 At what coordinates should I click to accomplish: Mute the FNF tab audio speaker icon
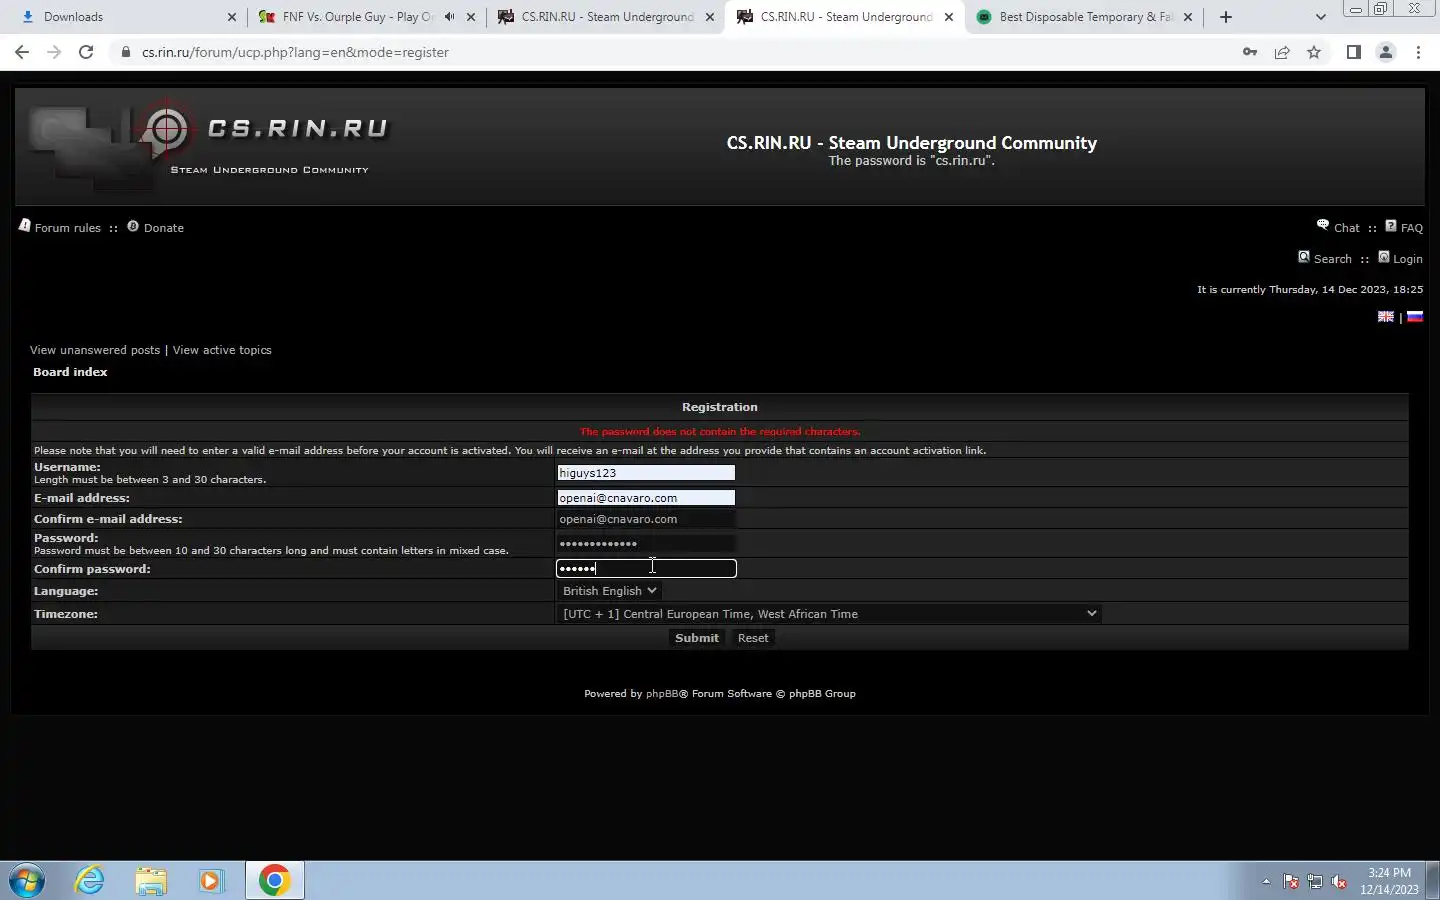pos(449,17)
